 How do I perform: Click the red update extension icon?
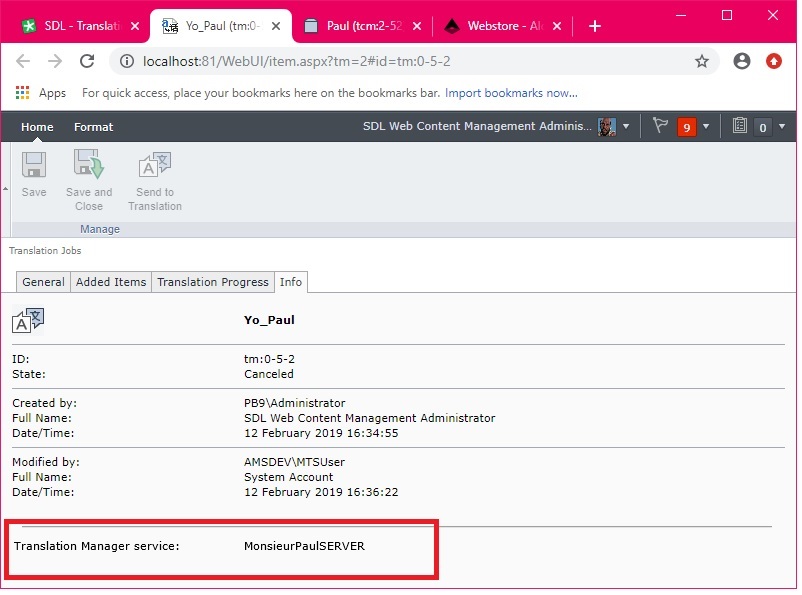pos(773,61)
